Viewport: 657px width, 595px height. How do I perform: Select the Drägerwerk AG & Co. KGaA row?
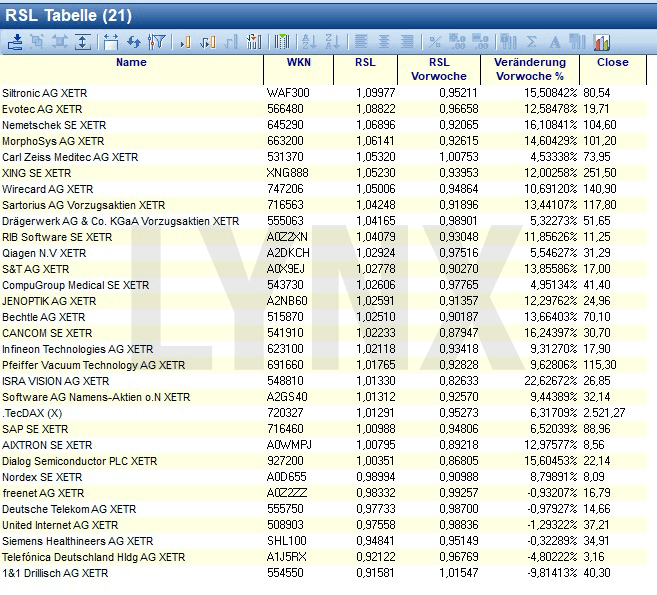tap(323, 221)
